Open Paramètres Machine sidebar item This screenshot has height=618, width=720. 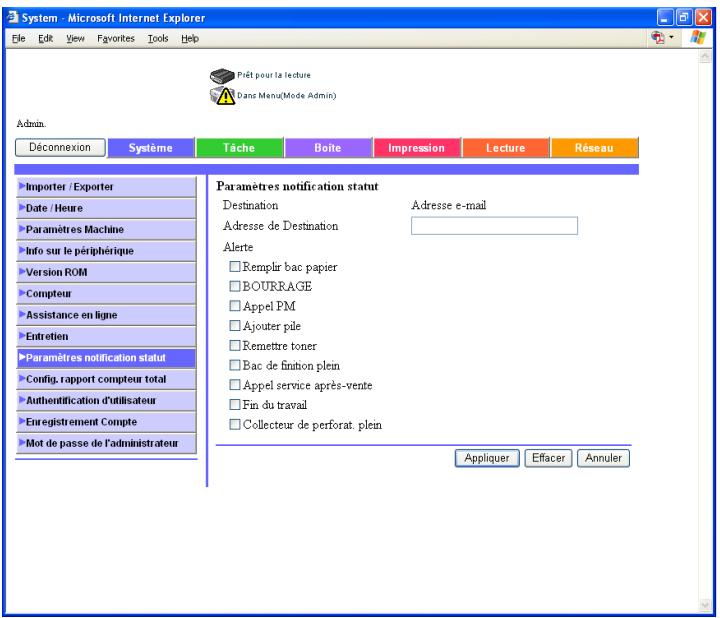click(x=106, y=230)
